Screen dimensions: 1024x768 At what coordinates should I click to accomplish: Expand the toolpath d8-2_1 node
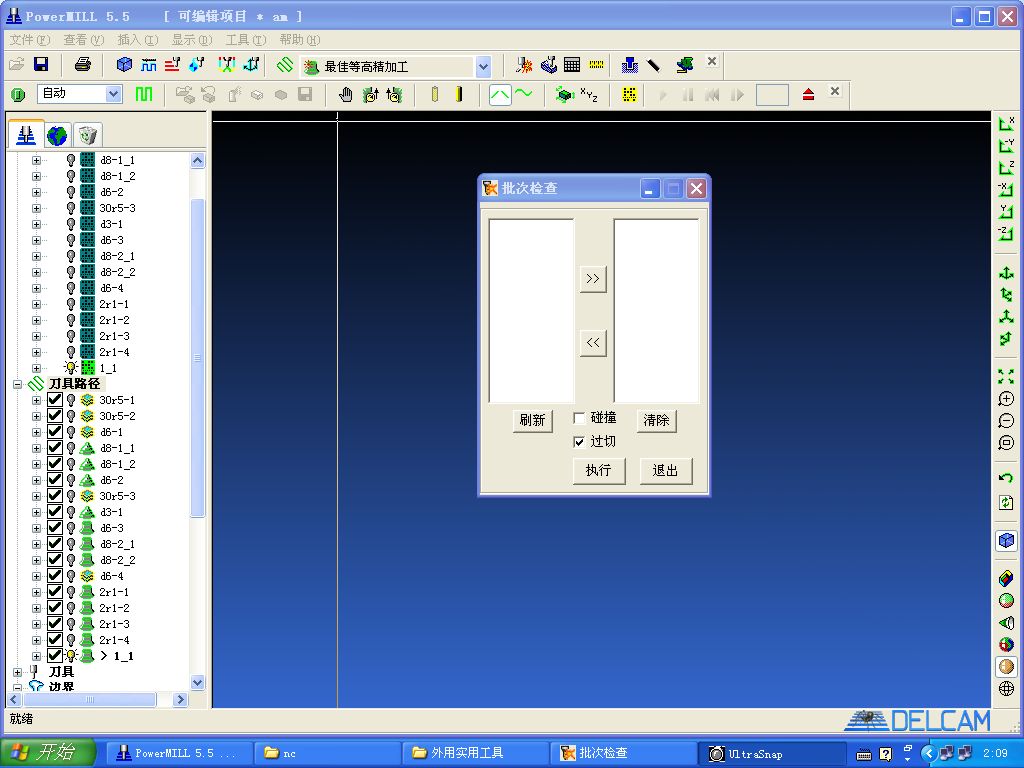(37, 544)
